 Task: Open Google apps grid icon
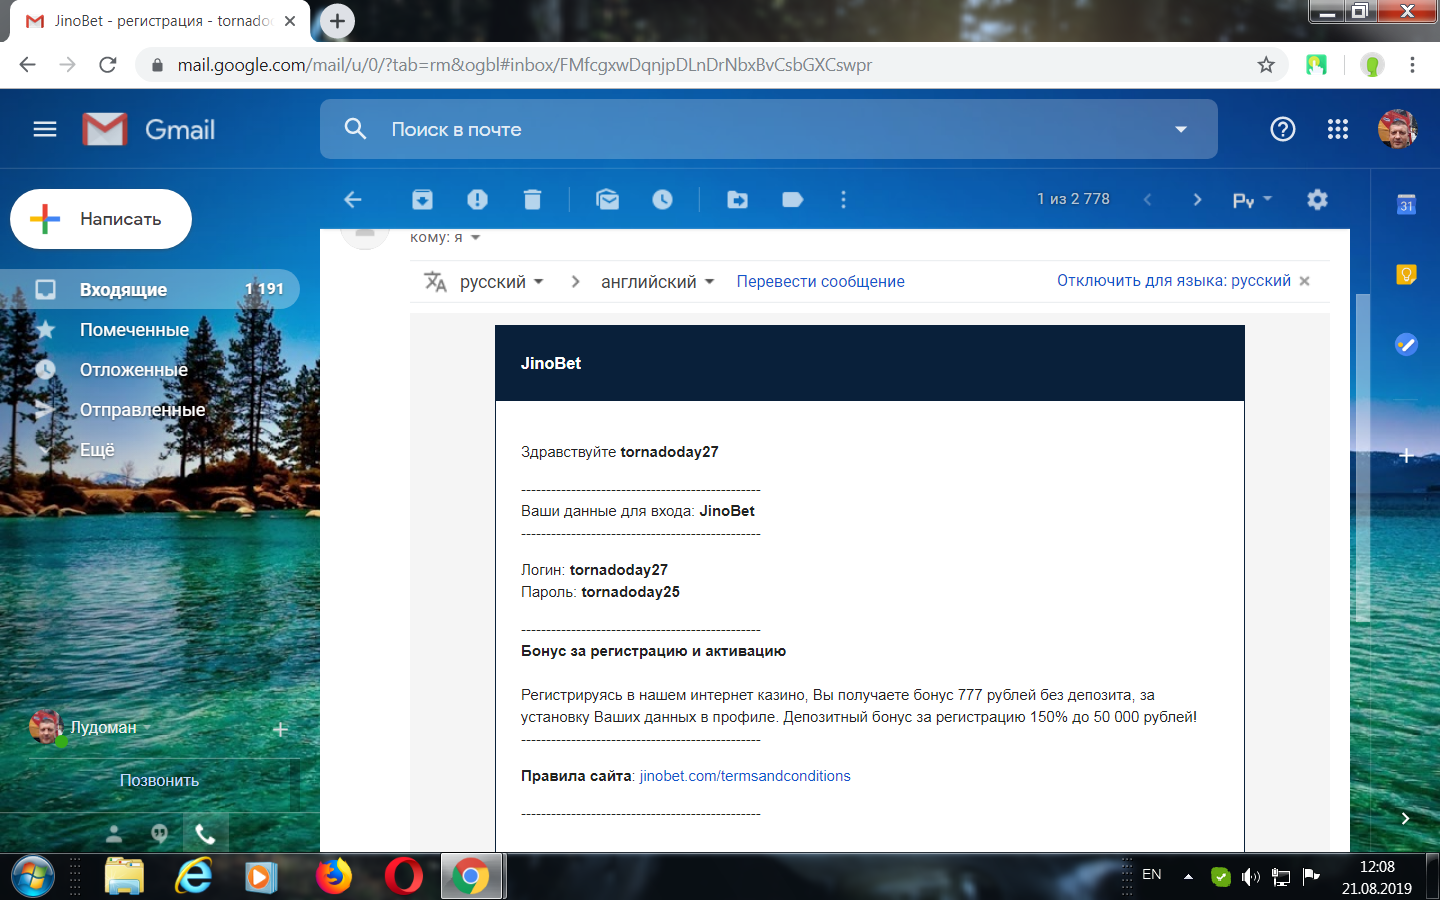coord(1338,129)
